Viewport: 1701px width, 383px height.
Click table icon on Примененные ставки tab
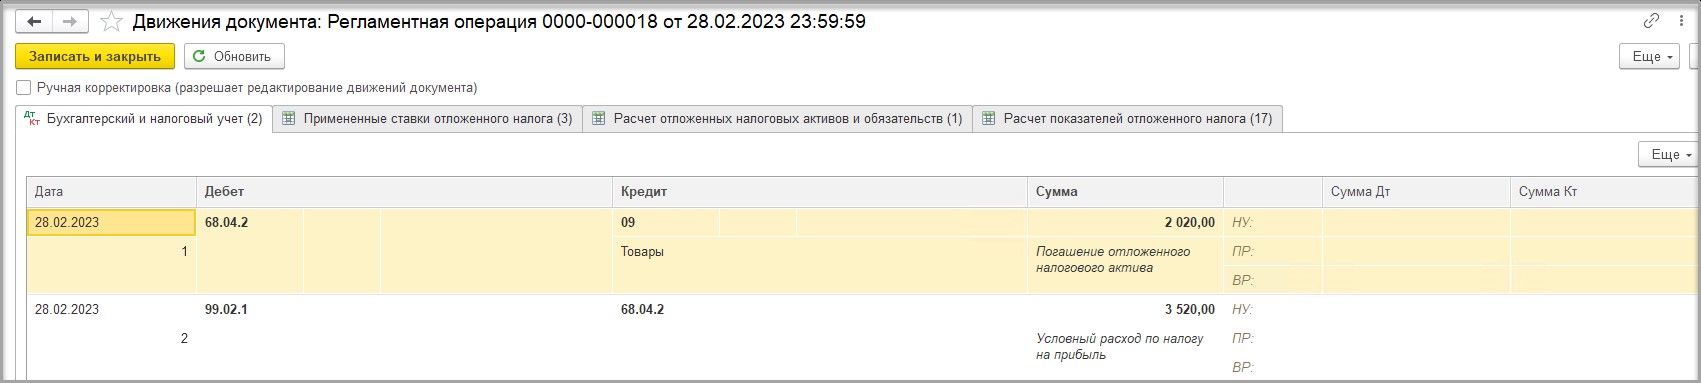tap(289, 119)
